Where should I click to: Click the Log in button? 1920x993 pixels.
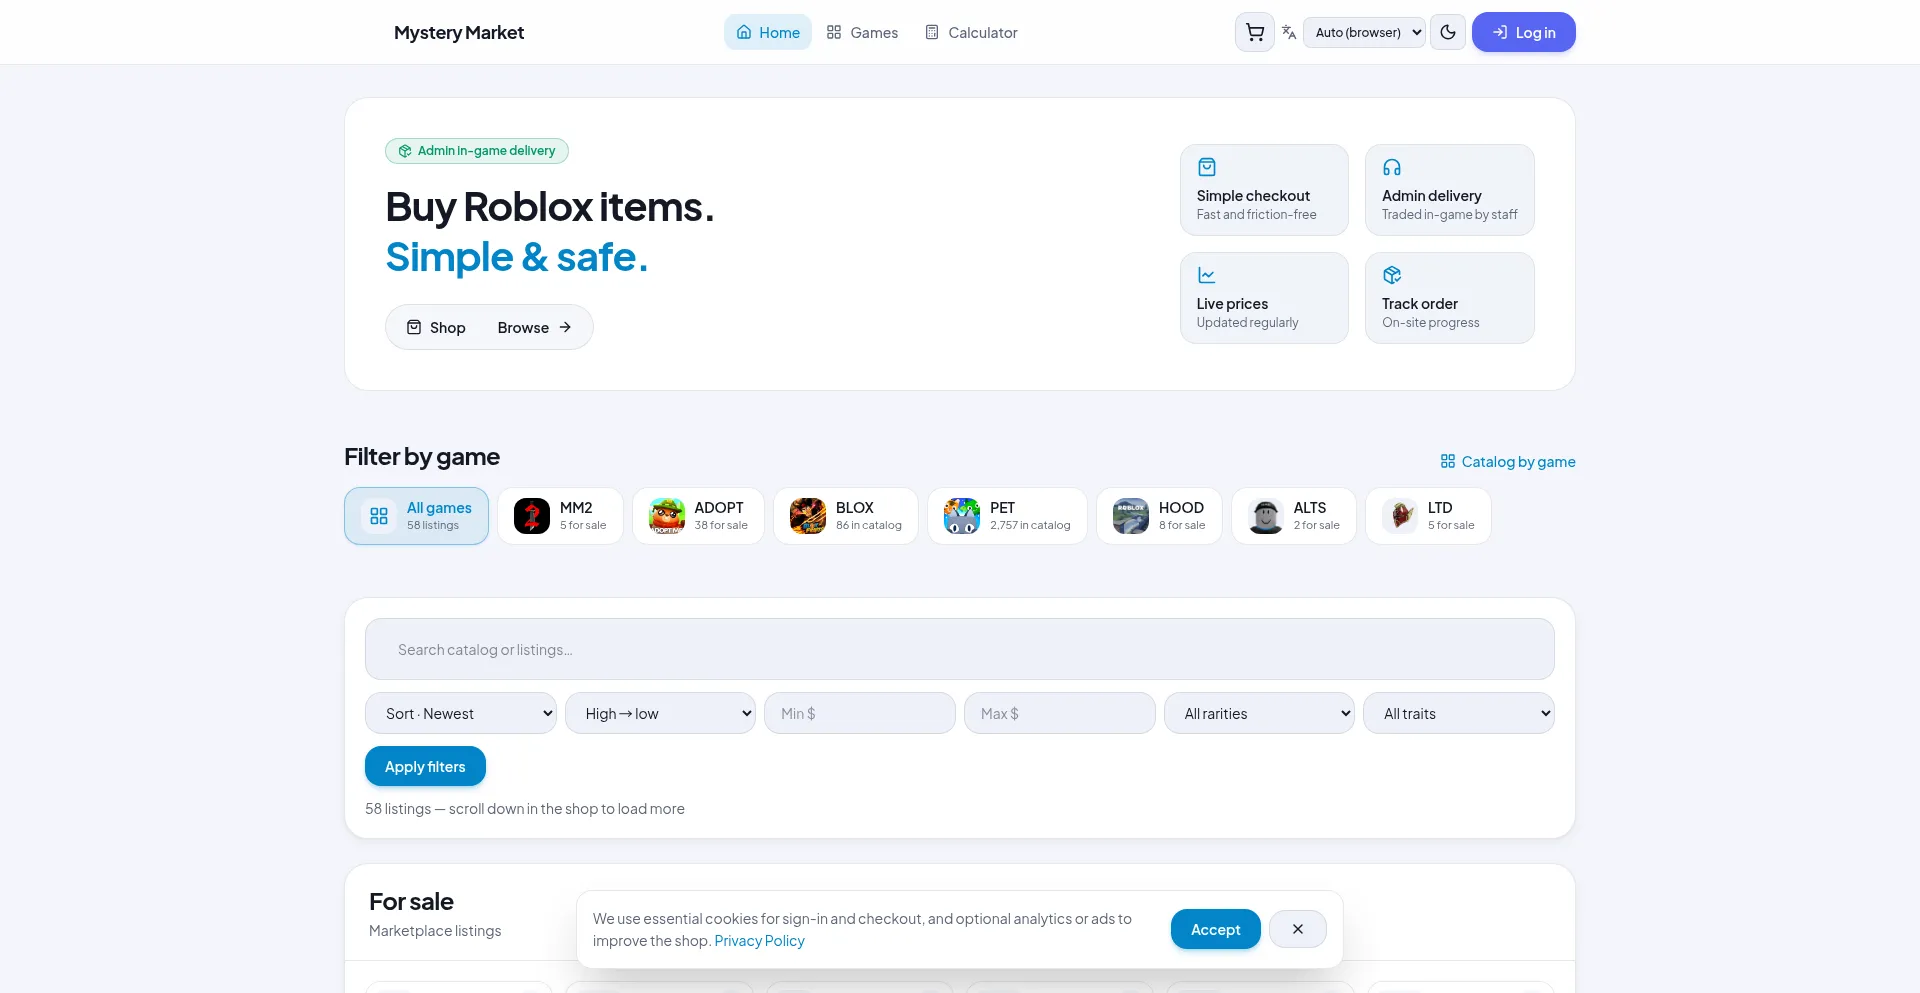click(1523, 32)
